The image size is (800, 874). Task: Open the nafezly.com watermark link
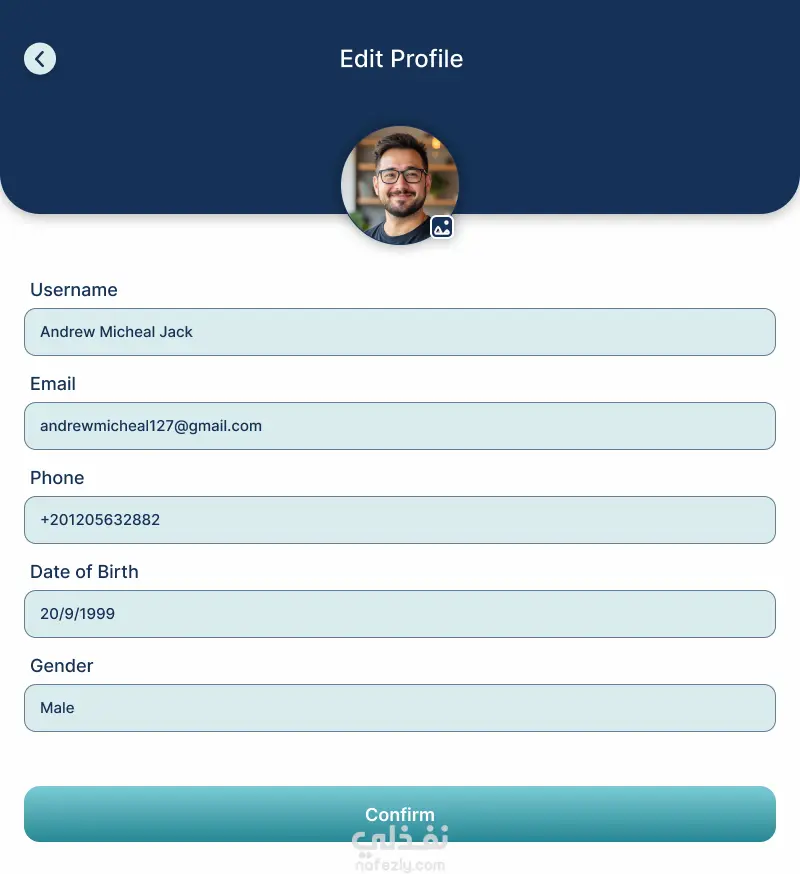coord(400,864)
